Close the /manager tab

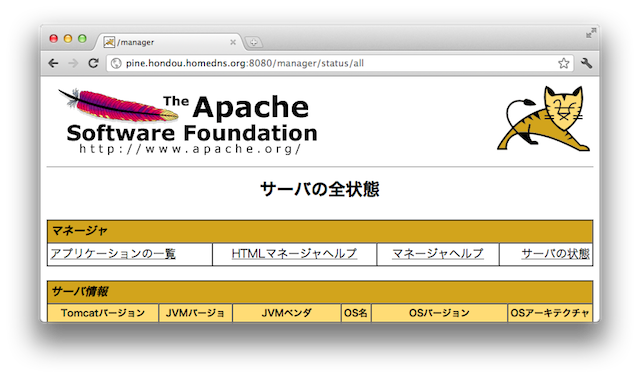[233, 42]
